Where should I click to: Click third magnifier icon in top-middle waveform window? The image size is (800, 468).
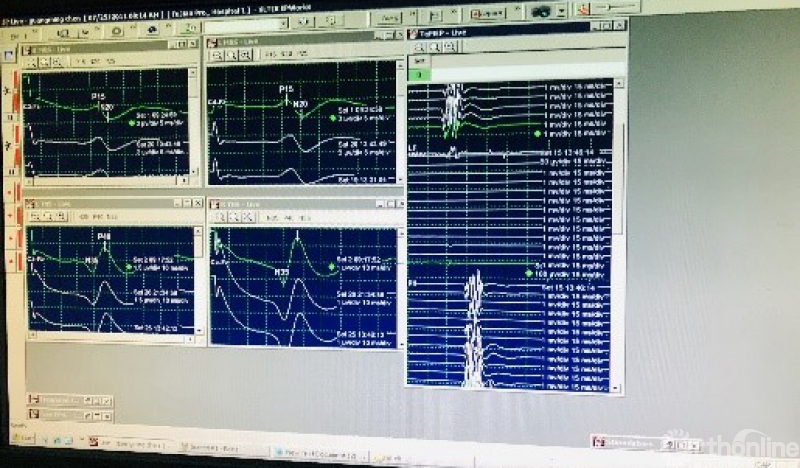tap(244, 57)
